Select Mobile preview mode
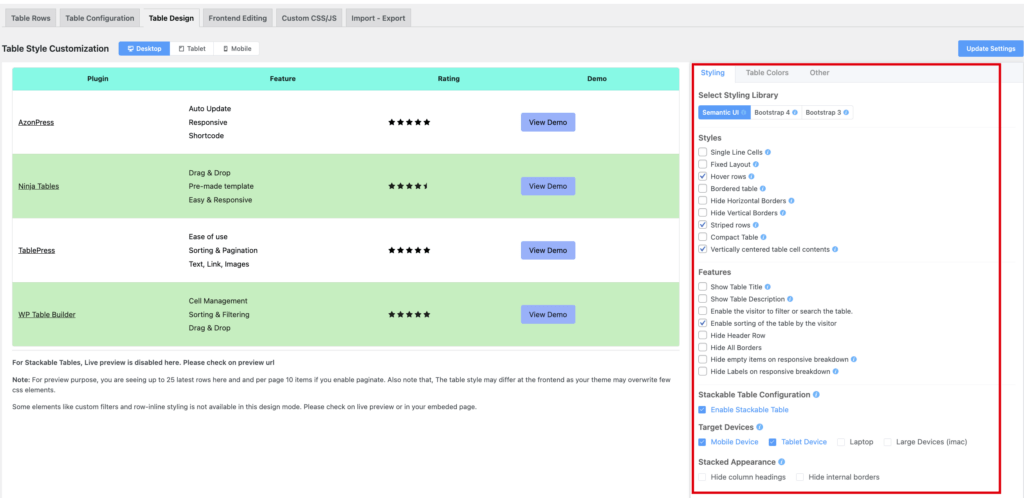This screenshot has width=1024, height=498. (237, 48)
